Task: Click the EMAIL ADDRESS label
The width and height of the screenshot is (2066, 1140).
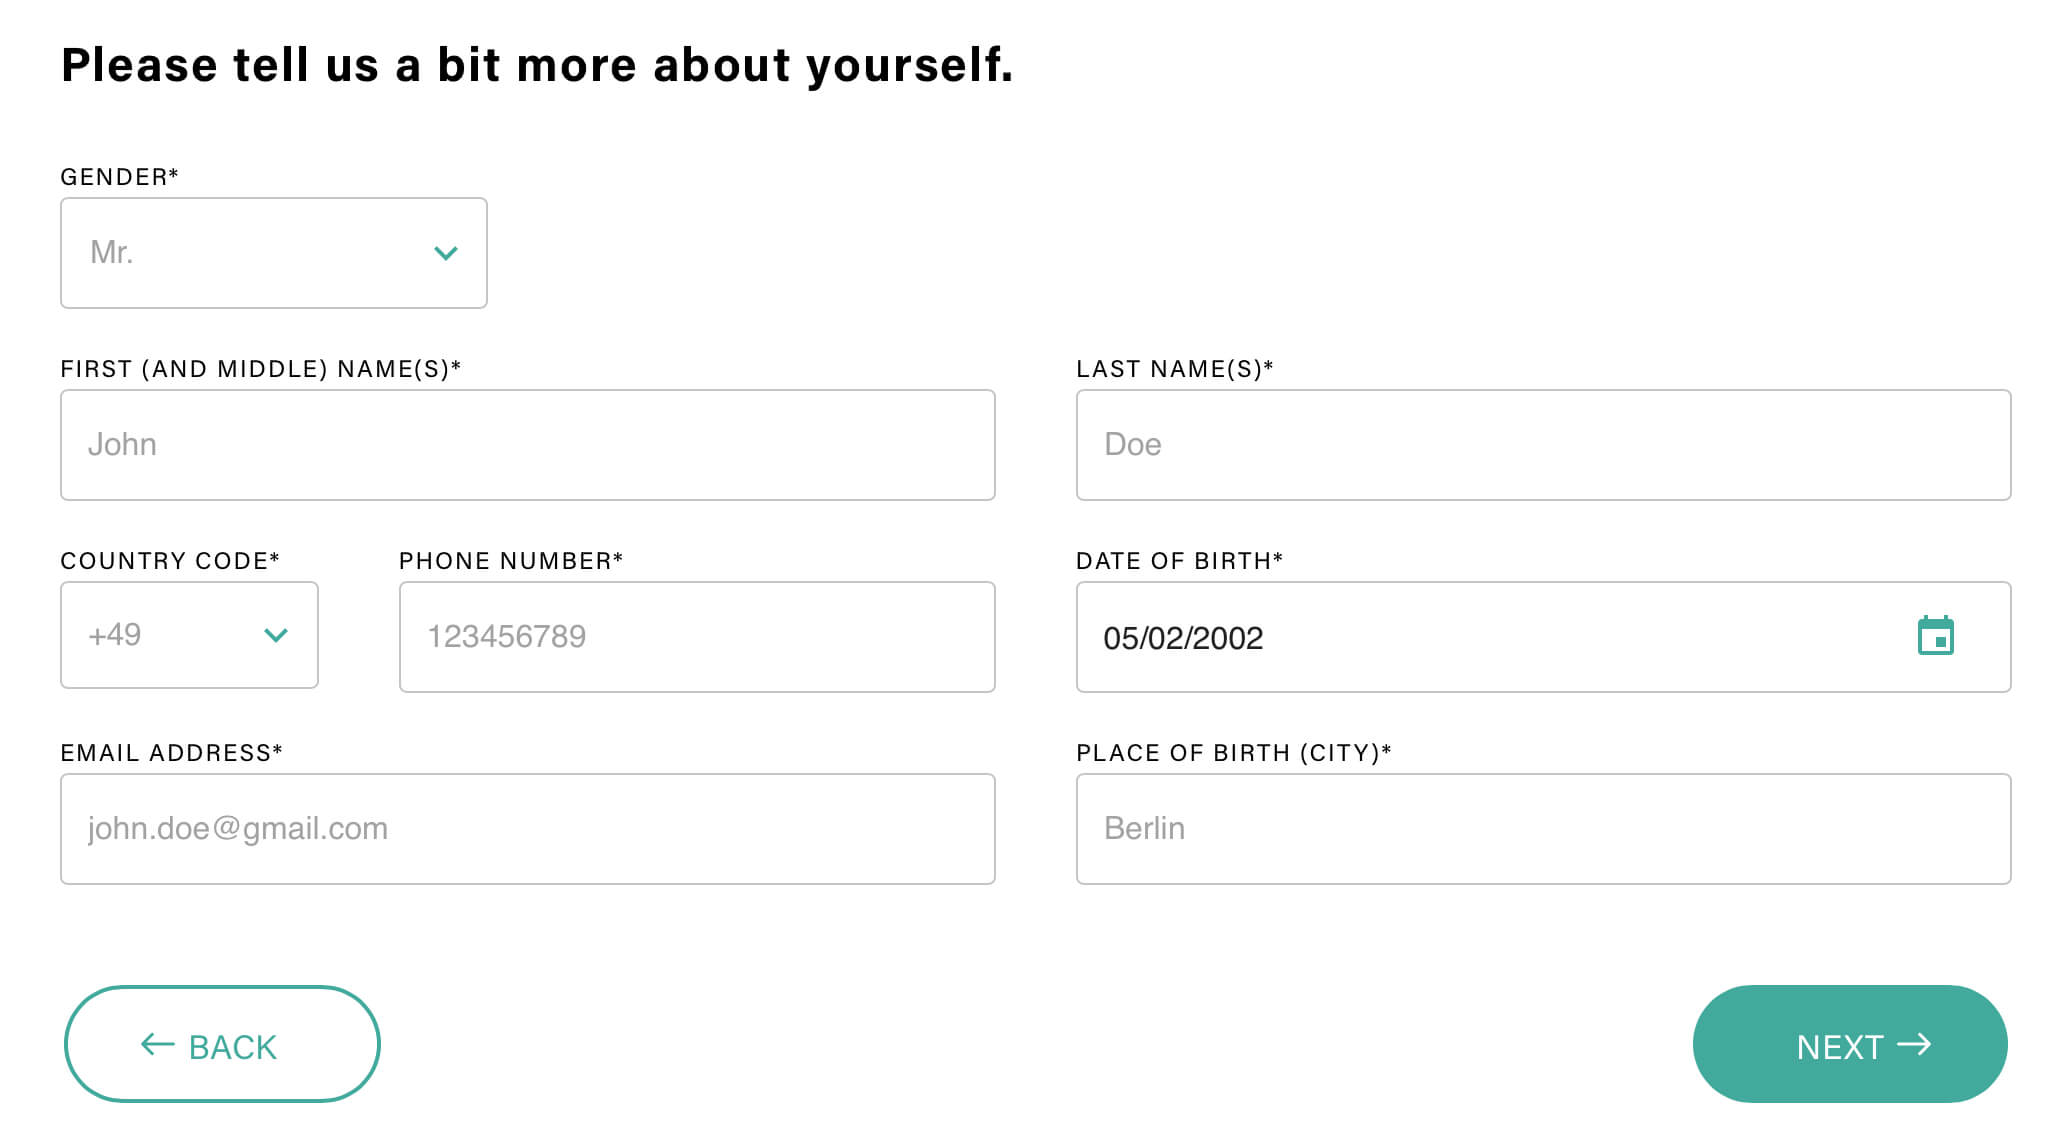Action: coord(171,753)
